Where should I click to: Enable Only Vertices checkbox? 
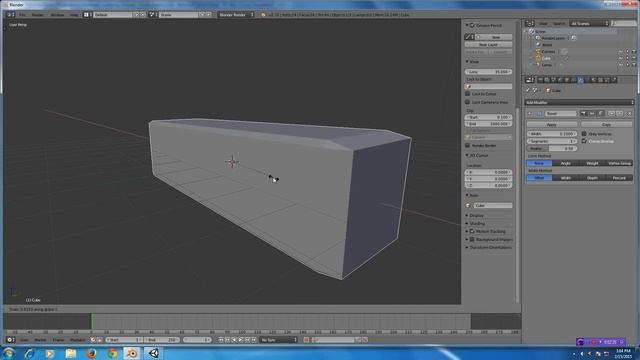584,134
